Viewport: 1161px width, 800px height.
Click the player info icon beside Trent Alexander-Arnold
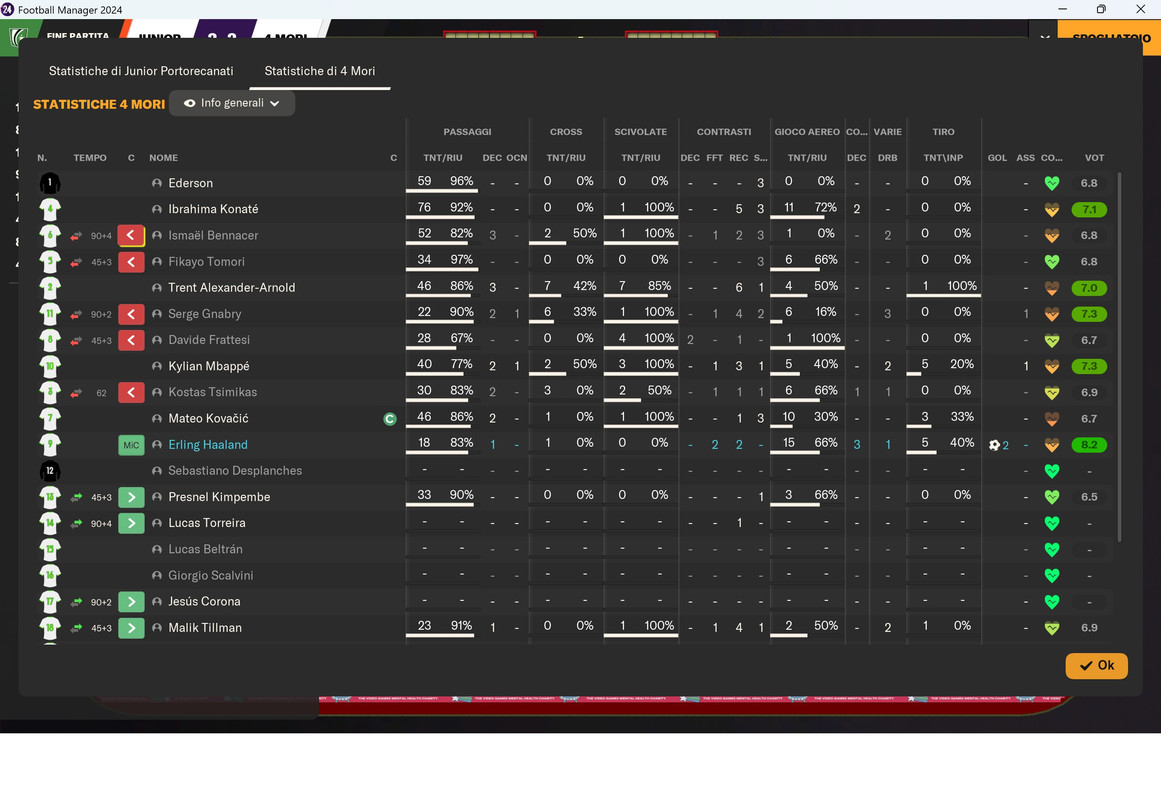[157, 288]
